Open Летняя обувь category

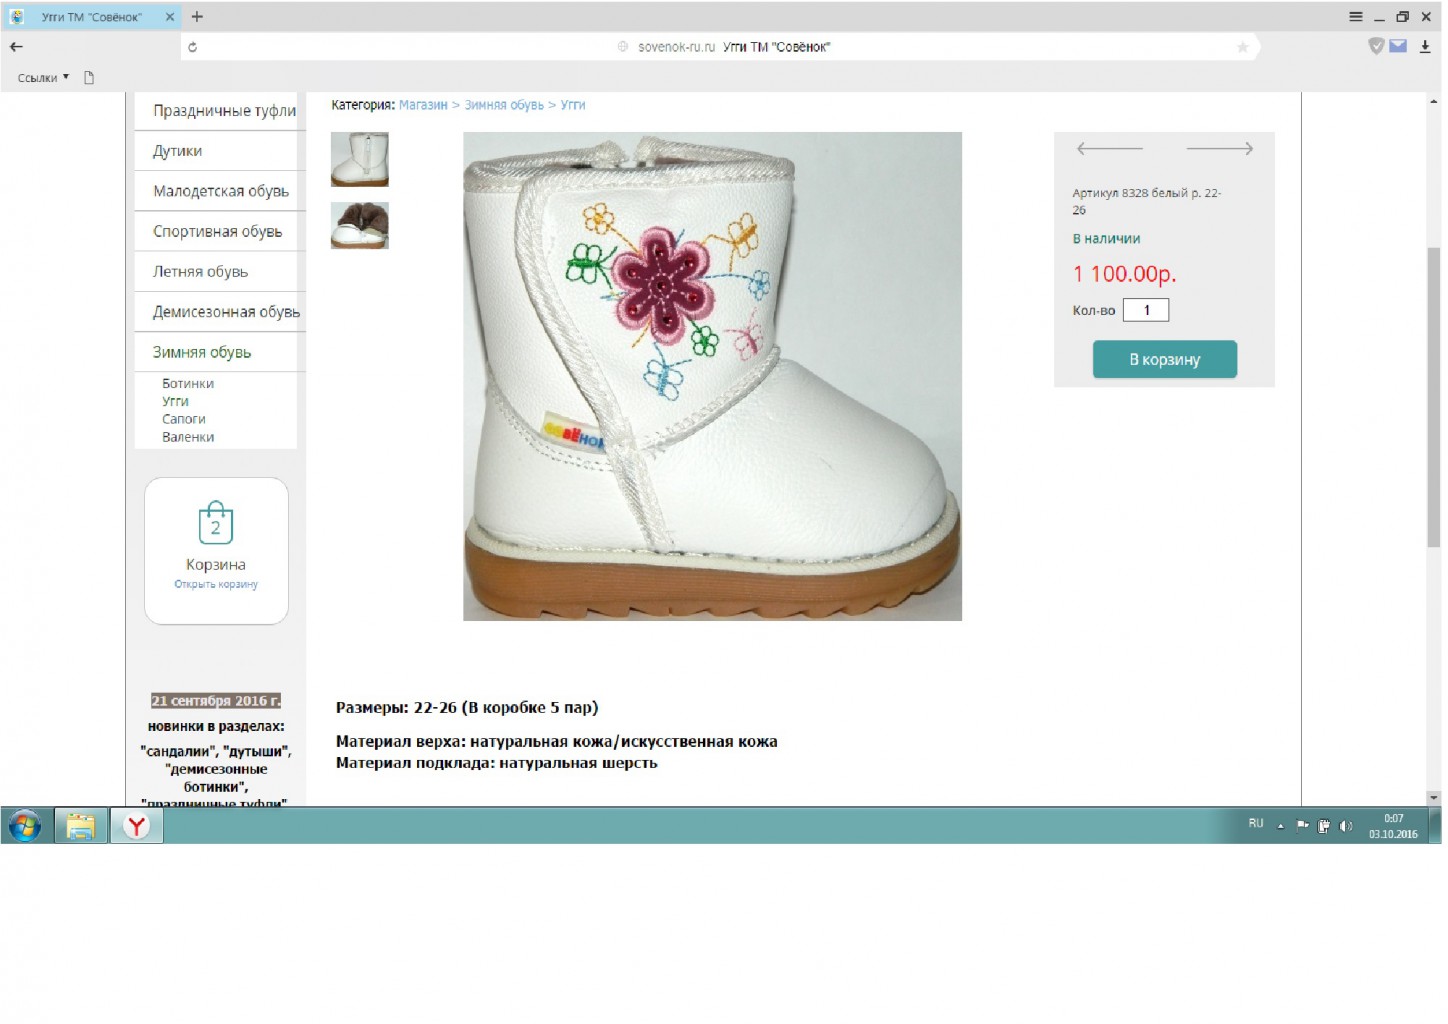pos(200,271)
